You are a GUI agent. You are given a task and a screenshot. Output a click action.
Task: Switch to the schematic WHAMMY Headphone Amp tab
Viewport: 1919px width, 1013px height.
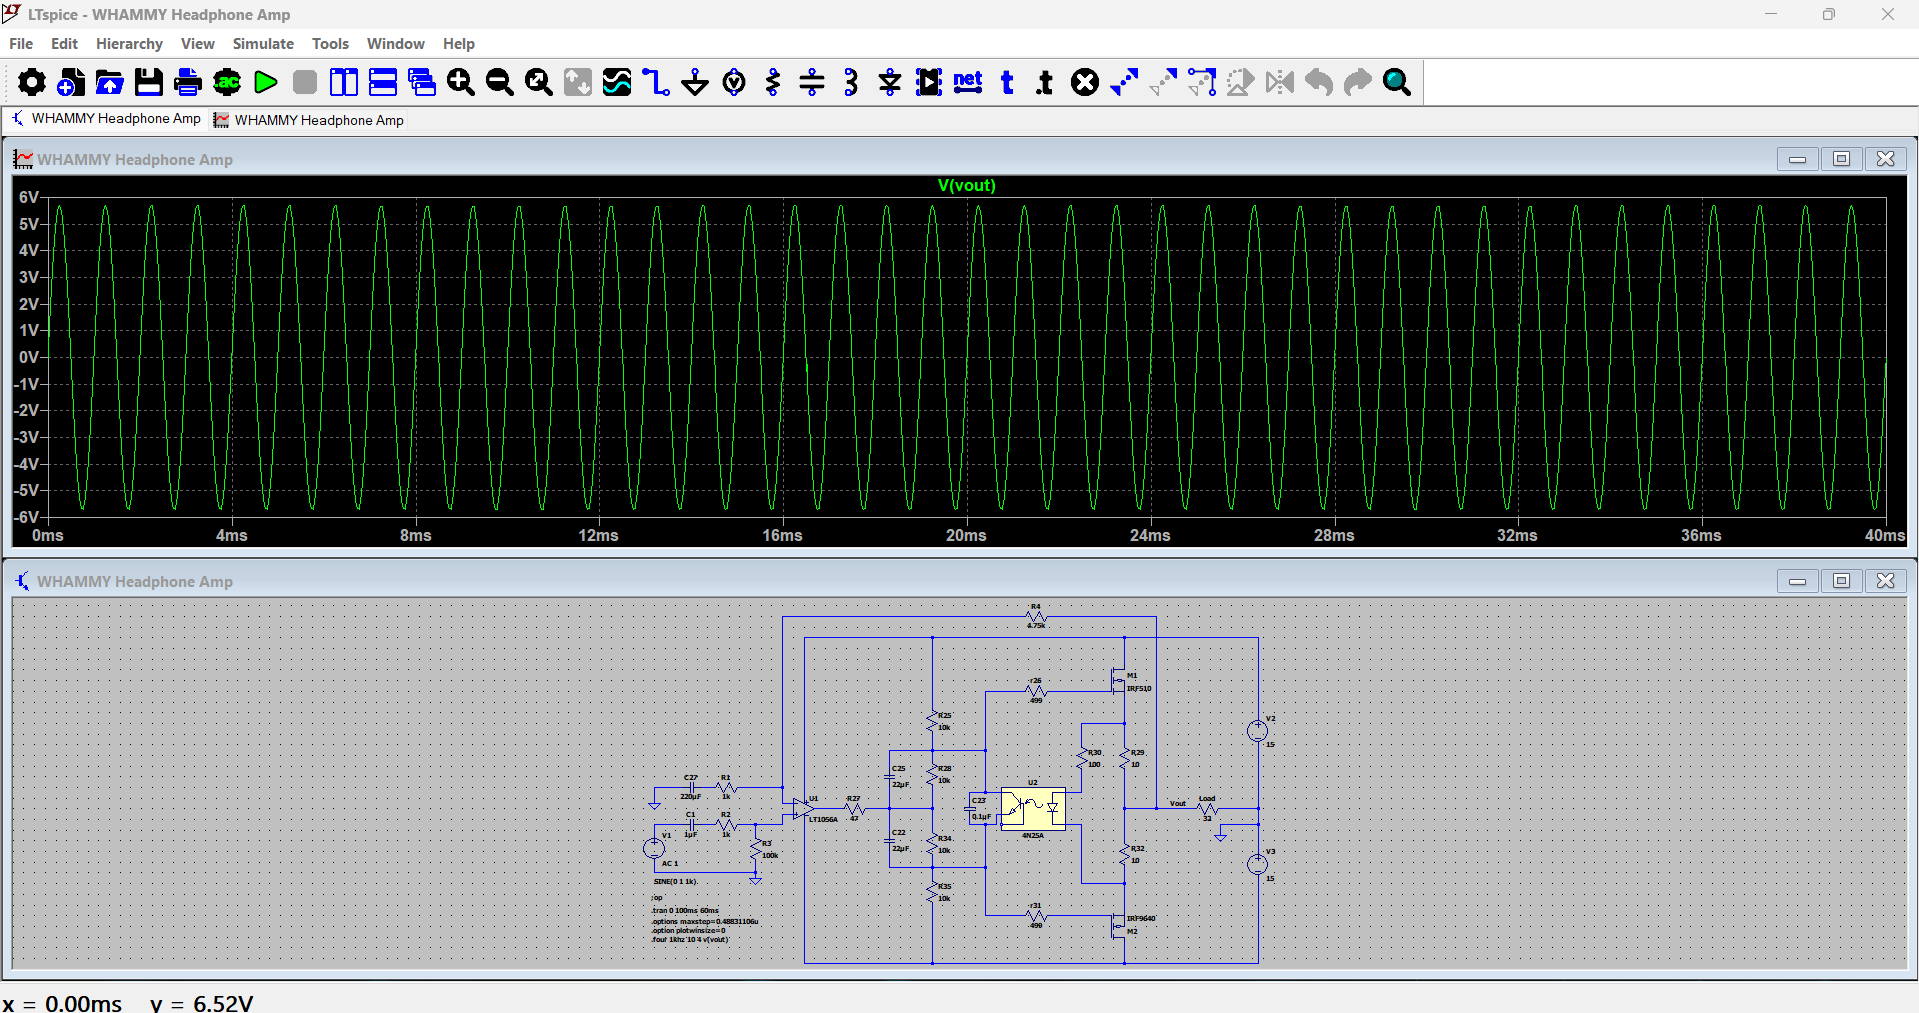point(106,119)
